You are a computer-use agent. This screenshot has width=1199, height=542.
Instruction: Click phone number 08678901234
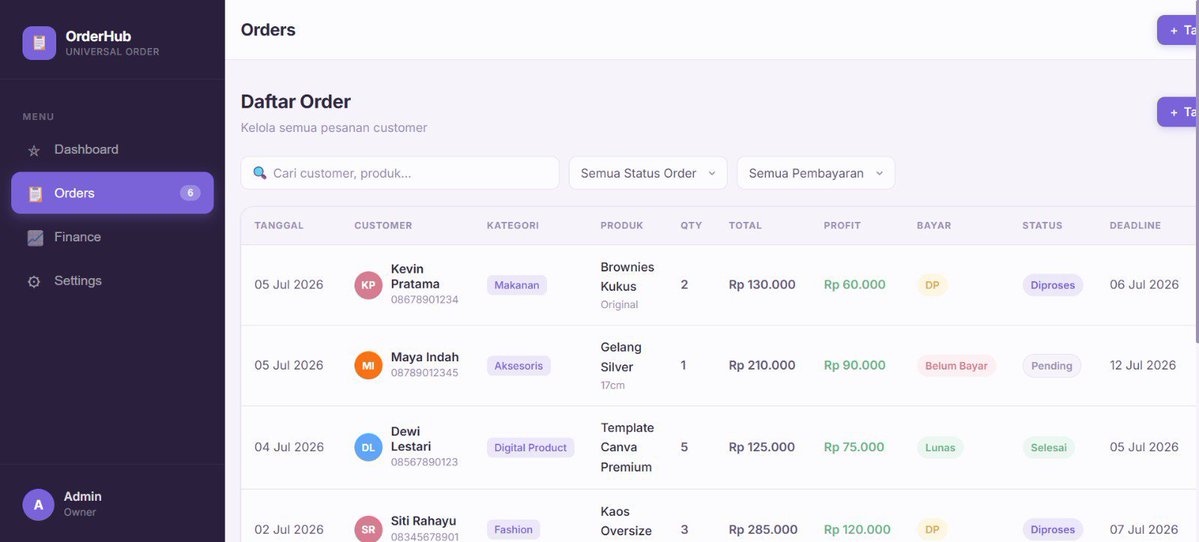[x=424, y=300]
